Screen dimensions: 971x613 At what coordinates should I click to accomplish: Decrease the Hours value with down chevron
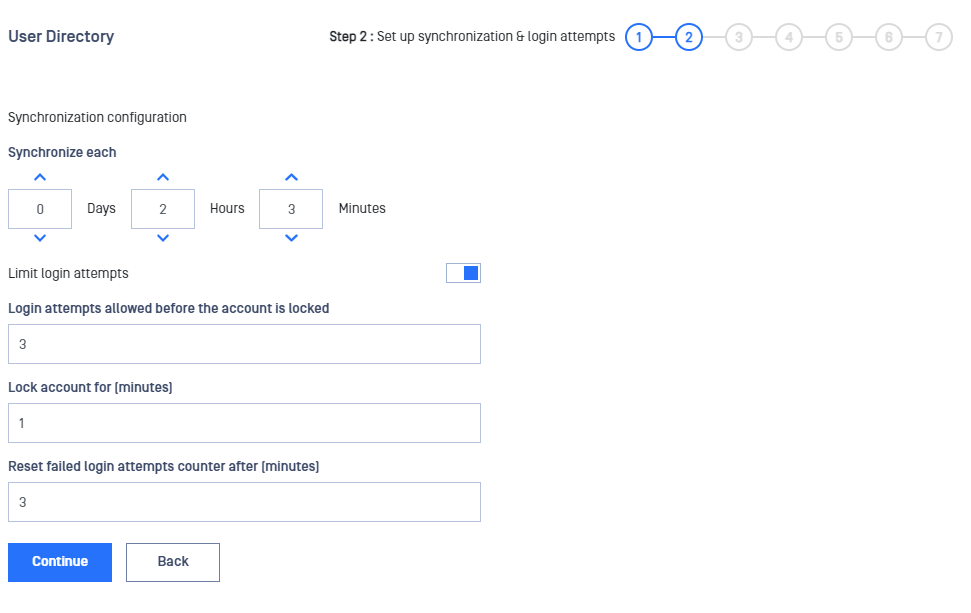(163, 238)
